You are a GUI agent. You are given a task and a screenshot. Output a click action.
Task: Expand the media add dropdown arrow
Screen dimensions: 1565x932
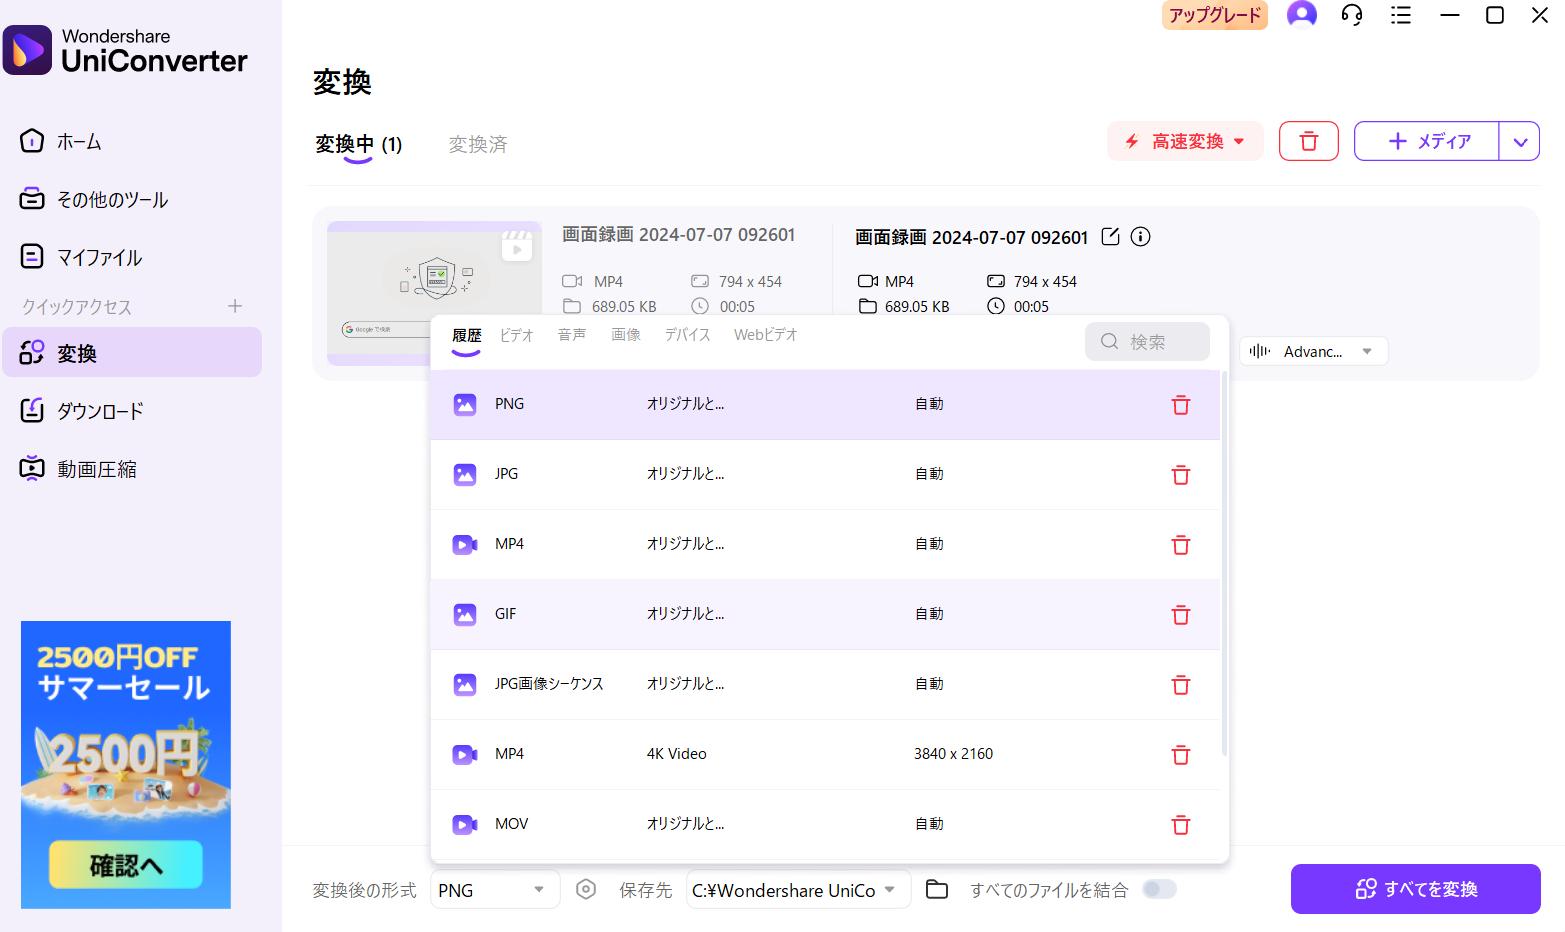tap(1520, 141)
